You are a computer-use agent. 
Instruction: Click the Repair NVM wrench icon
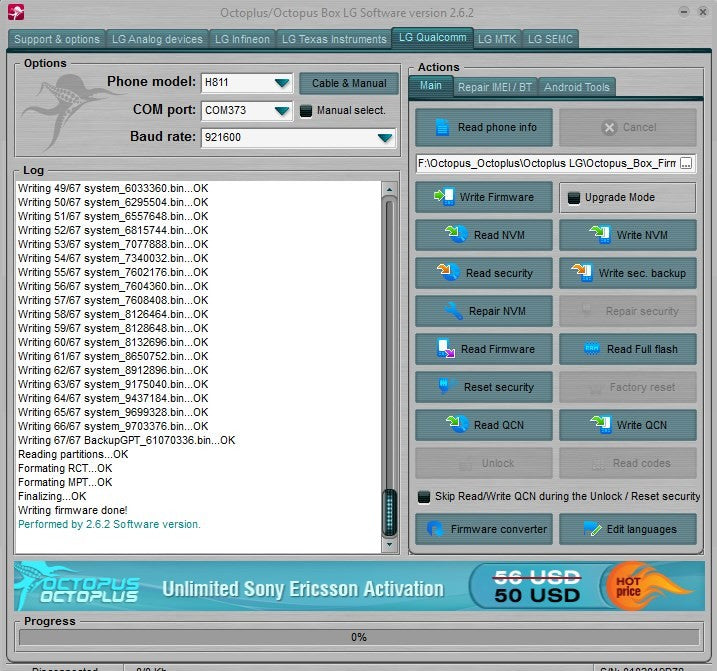coord(452,311)
